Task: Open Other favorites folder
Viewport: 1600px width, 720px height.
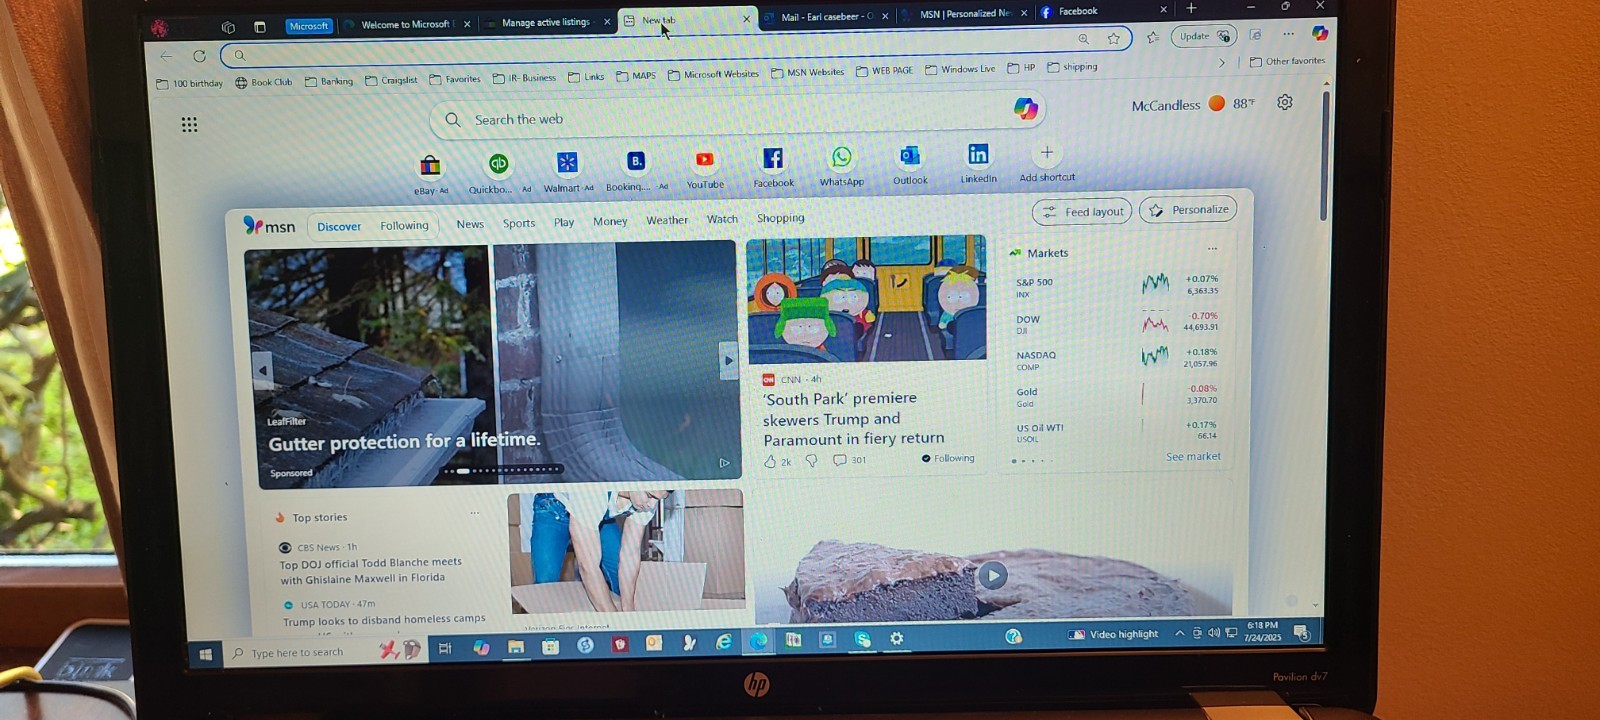Action: [1287, 62]
